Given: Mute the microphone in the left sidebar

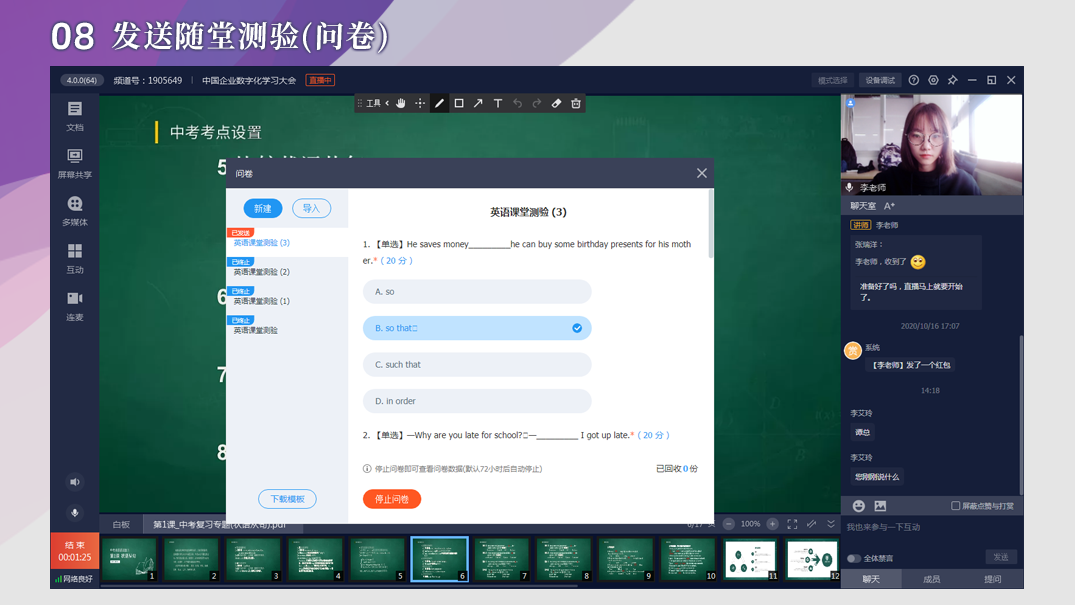Looking at the screenshot, I should [x=75, y=513].
